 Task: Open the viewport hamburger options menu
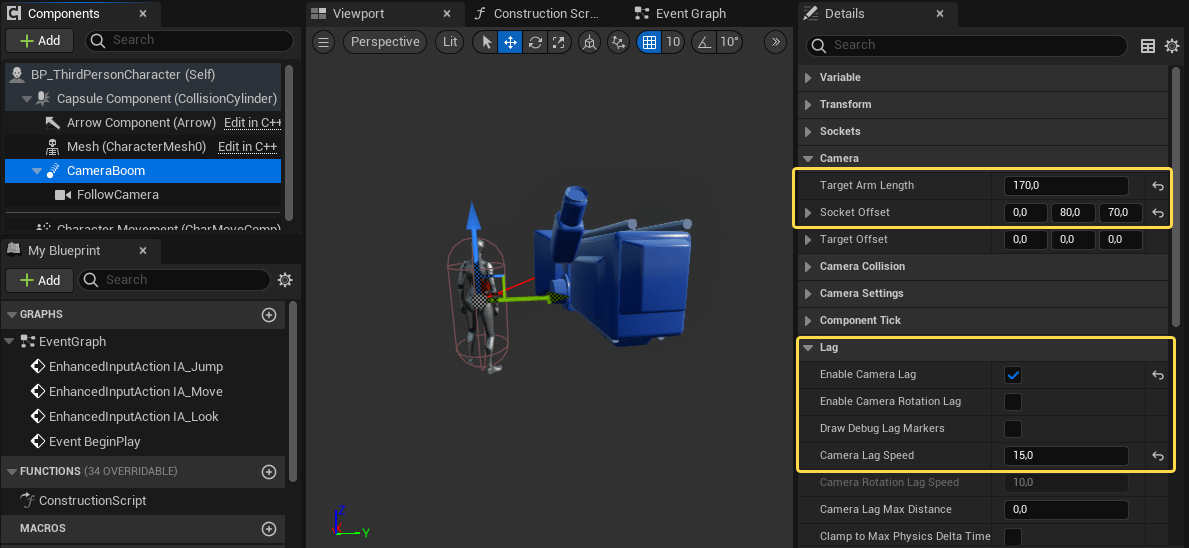tap(324, 42)
